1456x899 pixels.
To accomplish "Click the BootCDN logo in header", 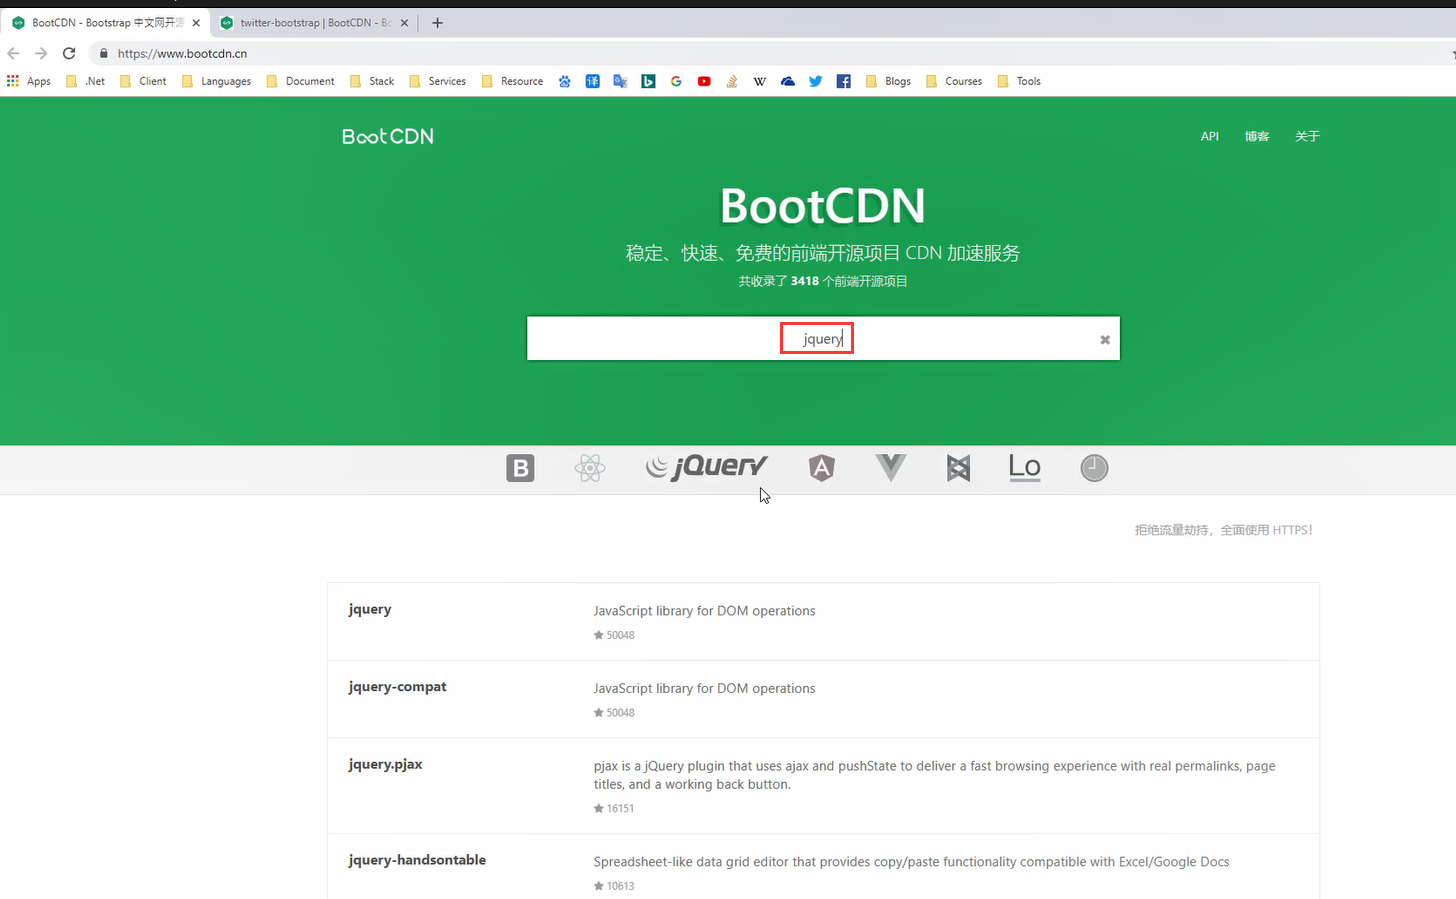I will coord(388,136).
